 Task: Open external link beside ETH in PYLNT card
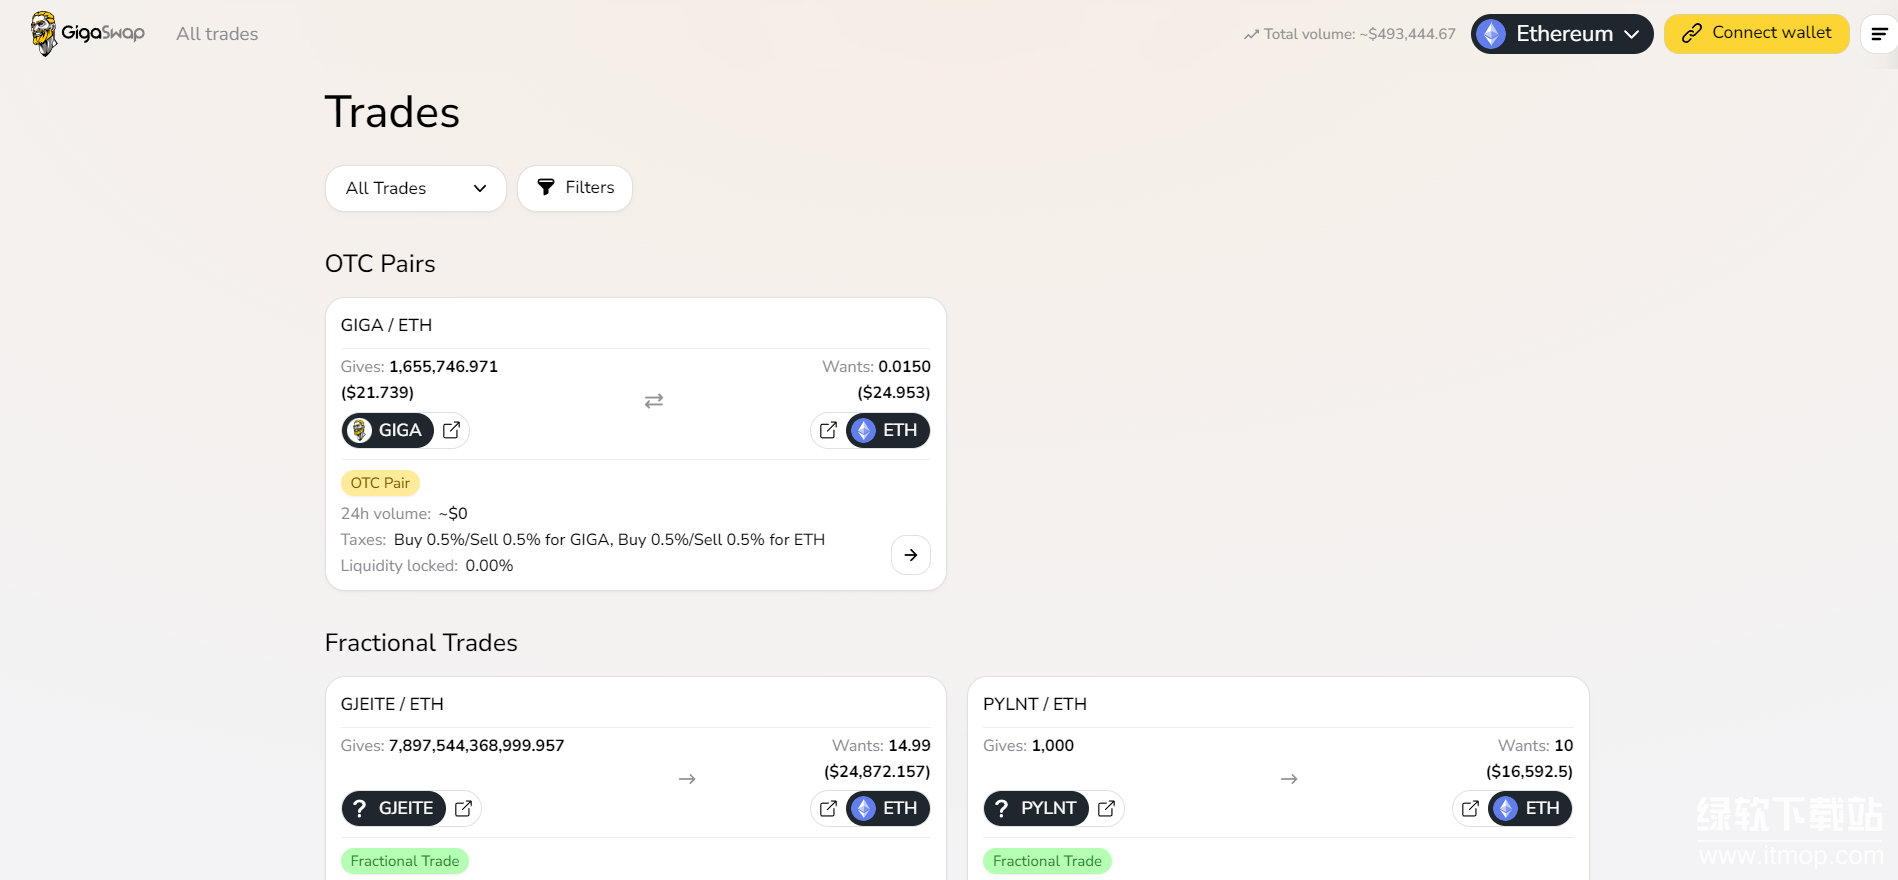click(x=1470, y=808)
